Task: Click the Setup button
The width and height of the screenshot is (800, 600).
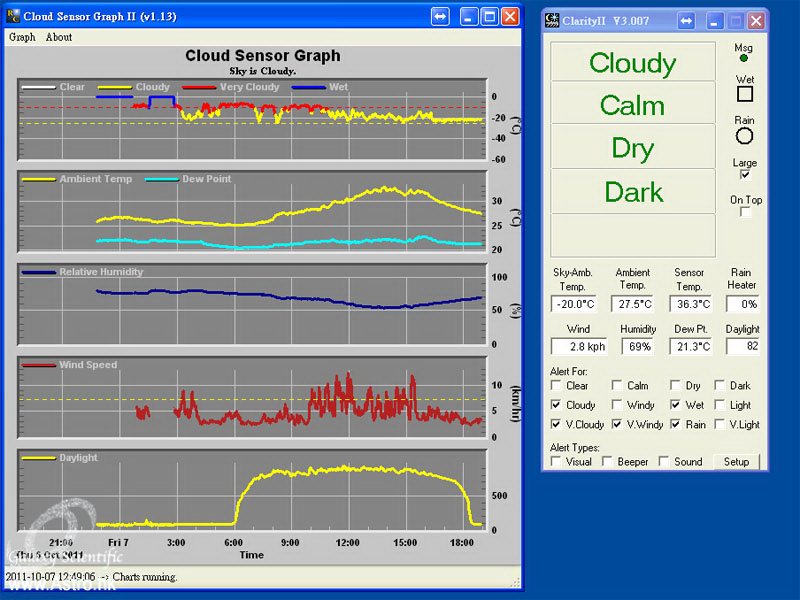Action: (736, 461)
